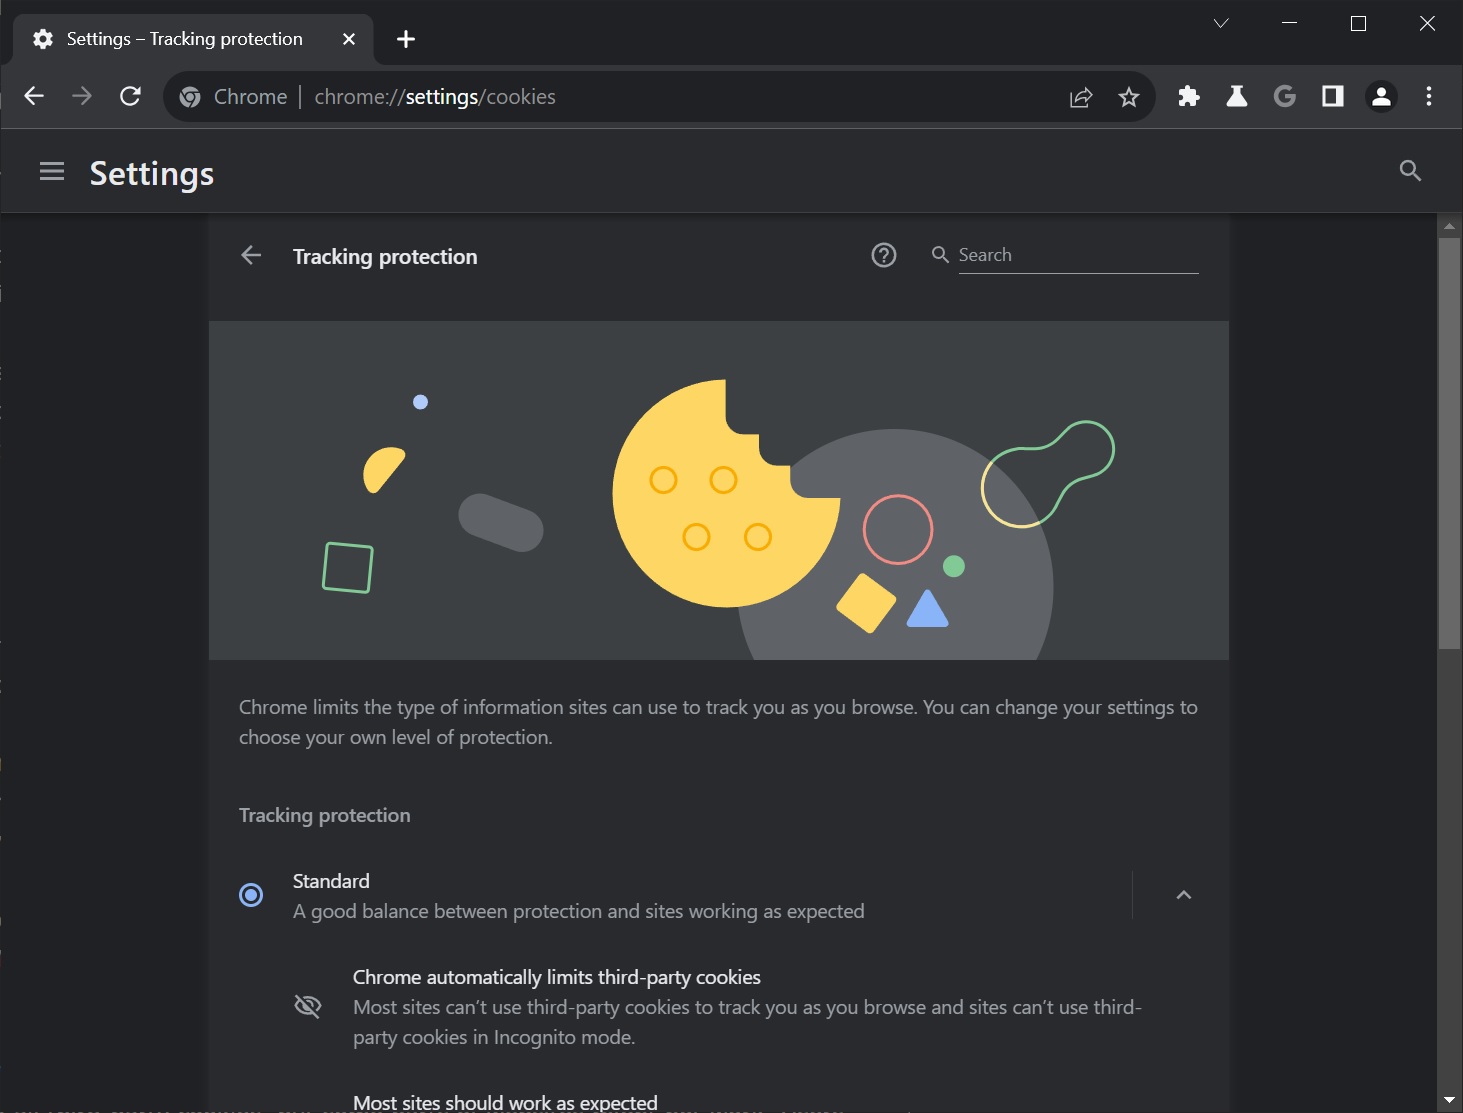Click the vertical scrollbar down arrow
The width and height of the screenshot is (1463, 1113).
(1449, 1100)
